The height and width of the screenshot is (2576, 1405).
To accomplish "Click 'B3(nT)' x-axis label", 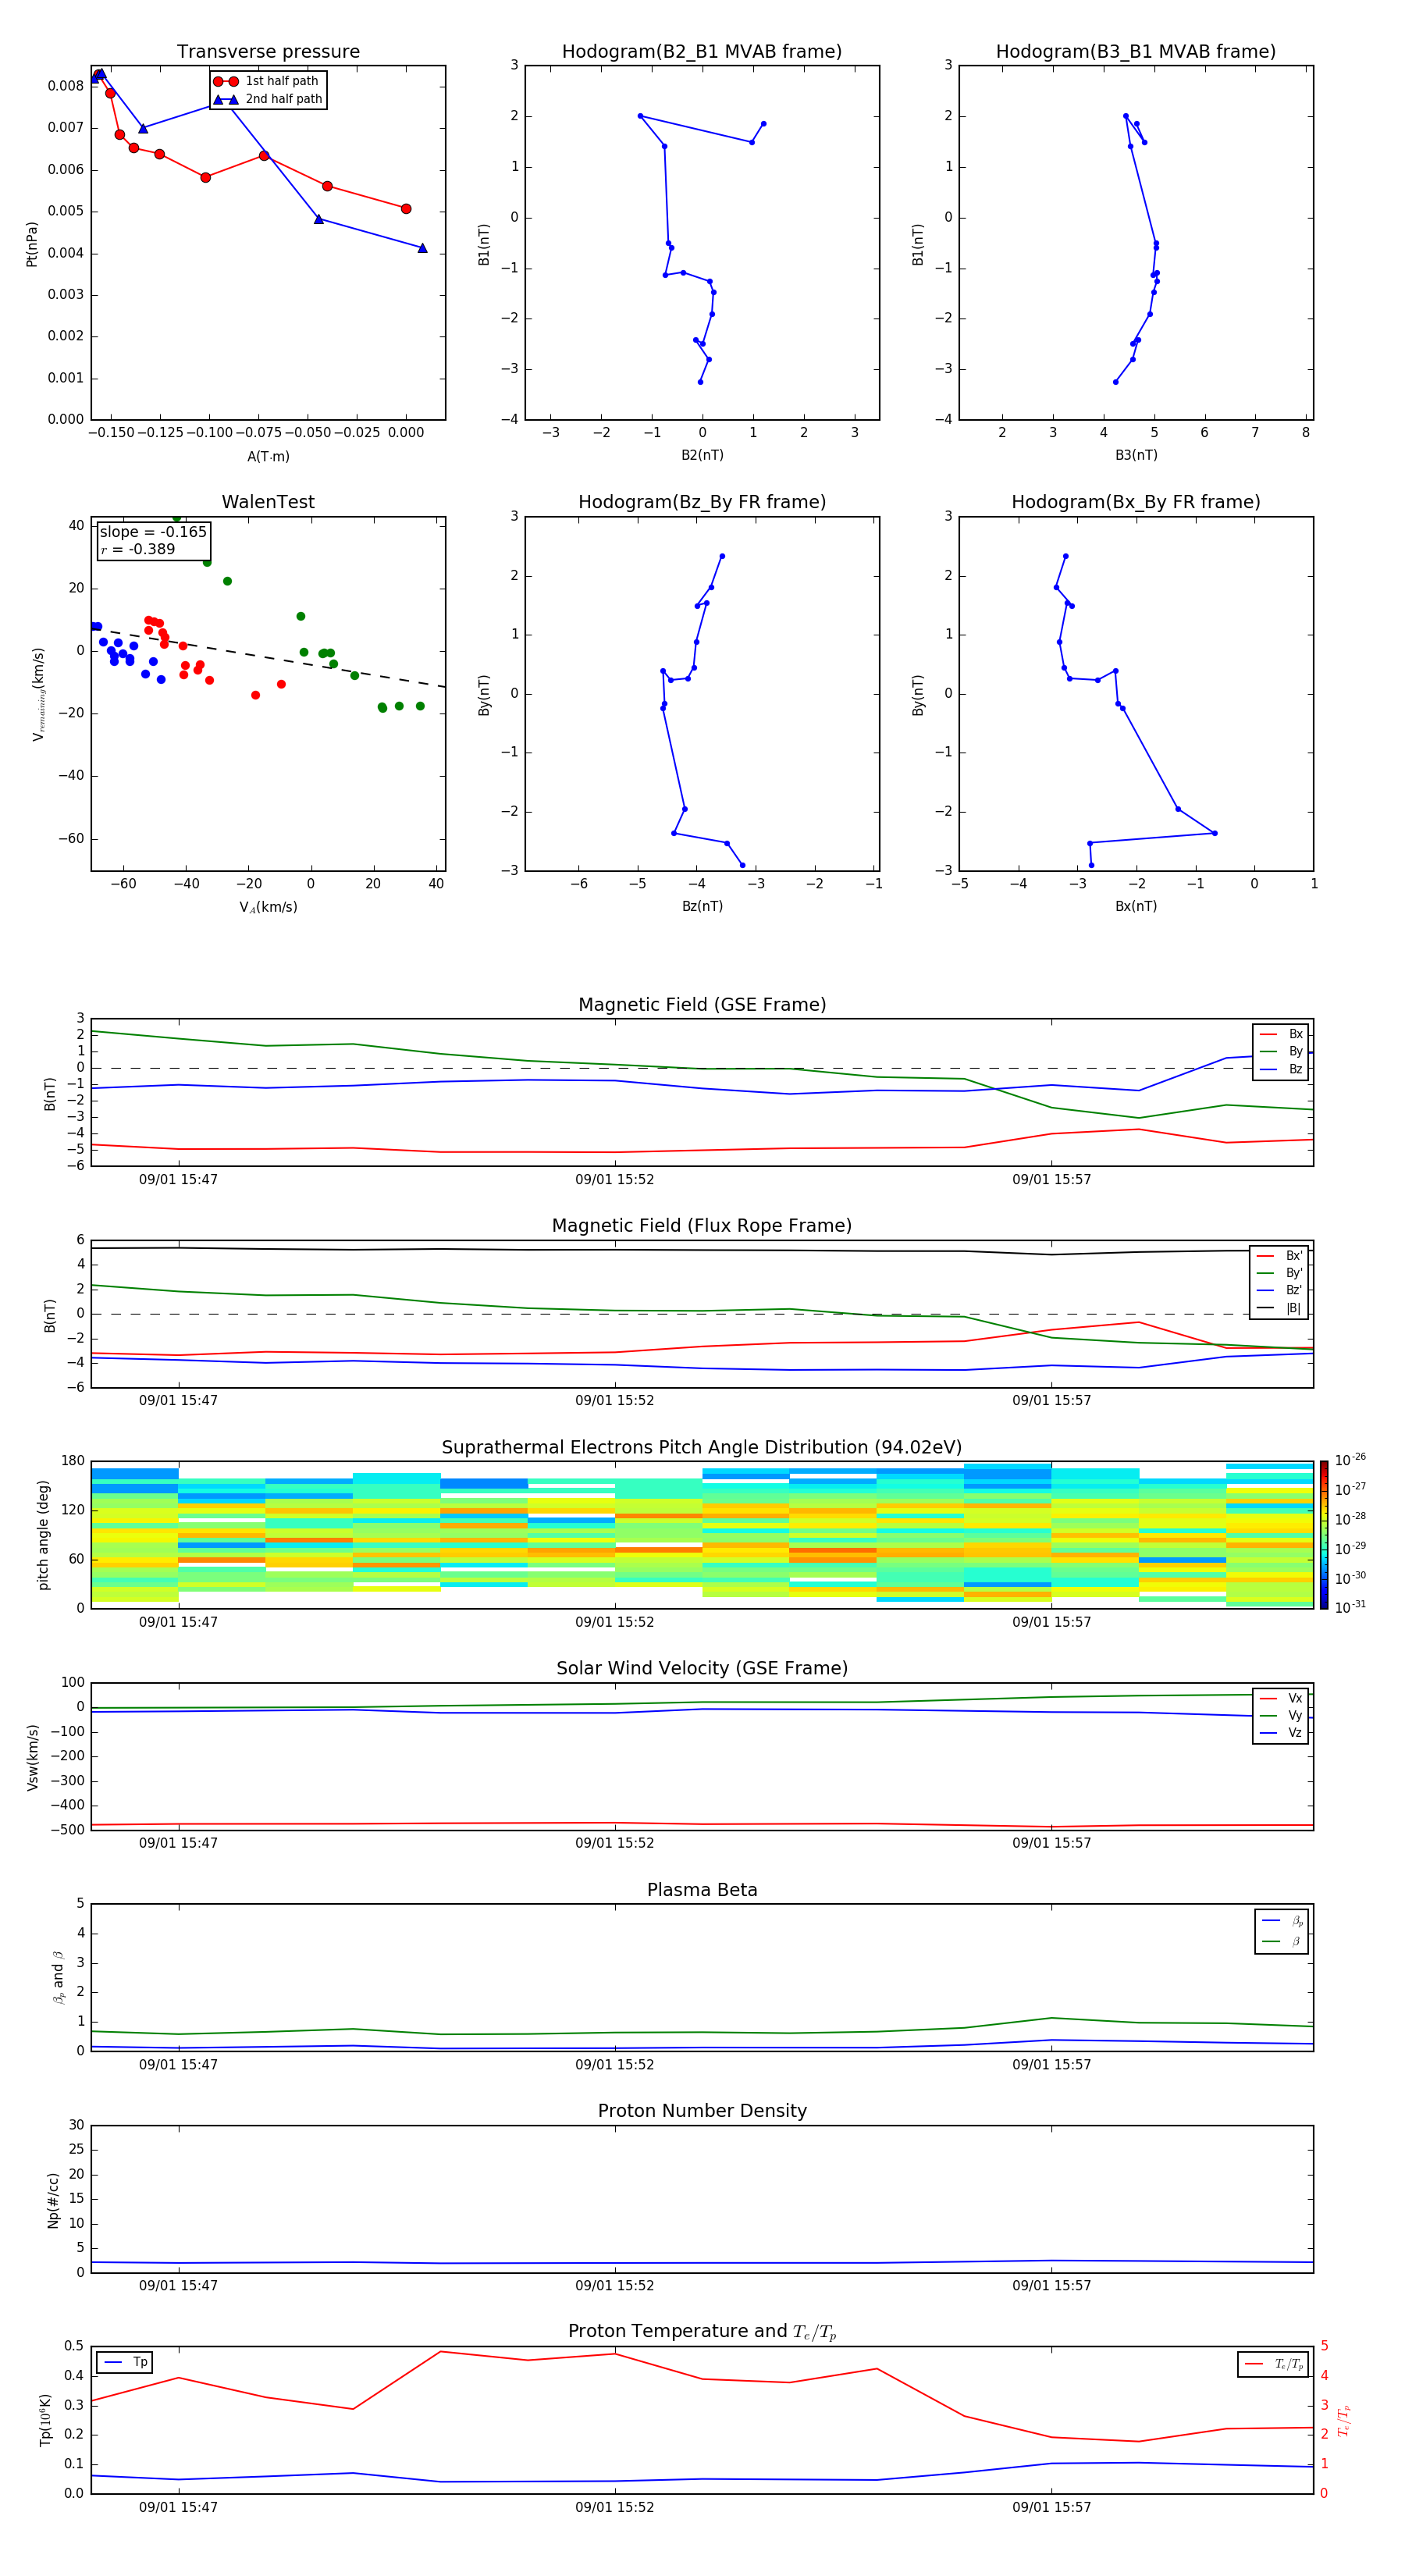I will [x=1136, y=455].
